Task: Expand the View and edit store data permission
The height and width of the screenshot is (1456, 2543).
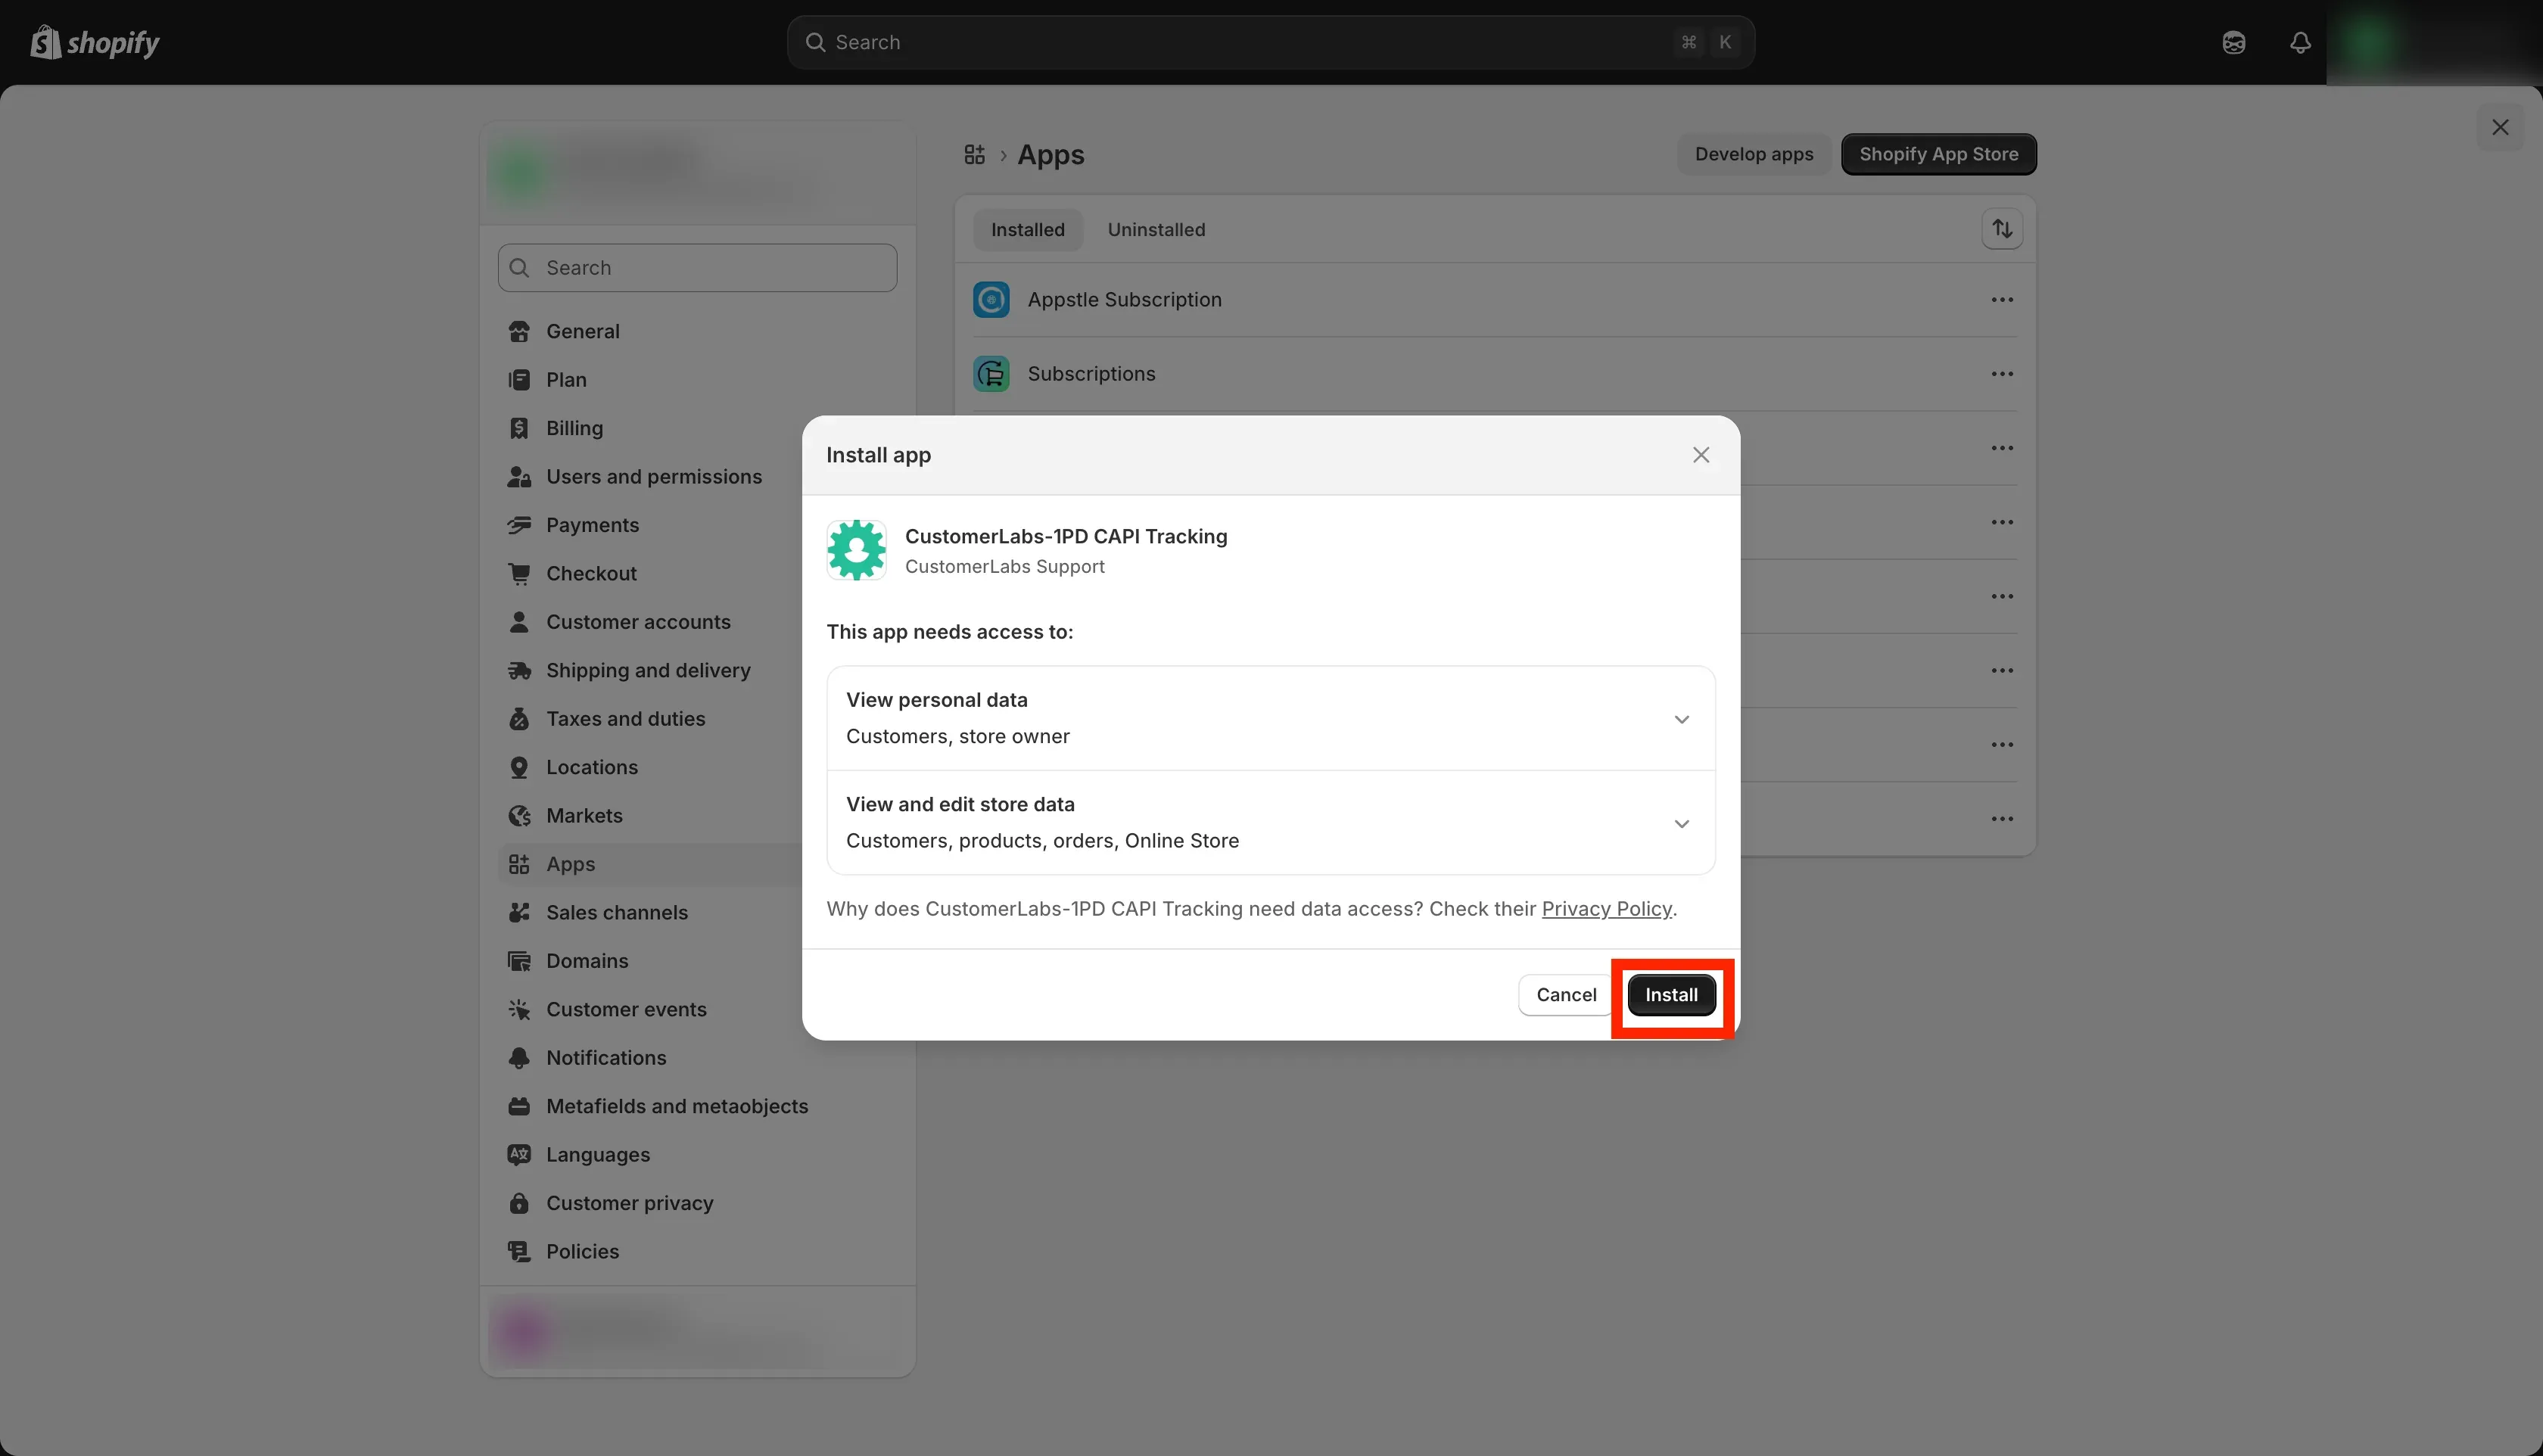Action: 1271,822
